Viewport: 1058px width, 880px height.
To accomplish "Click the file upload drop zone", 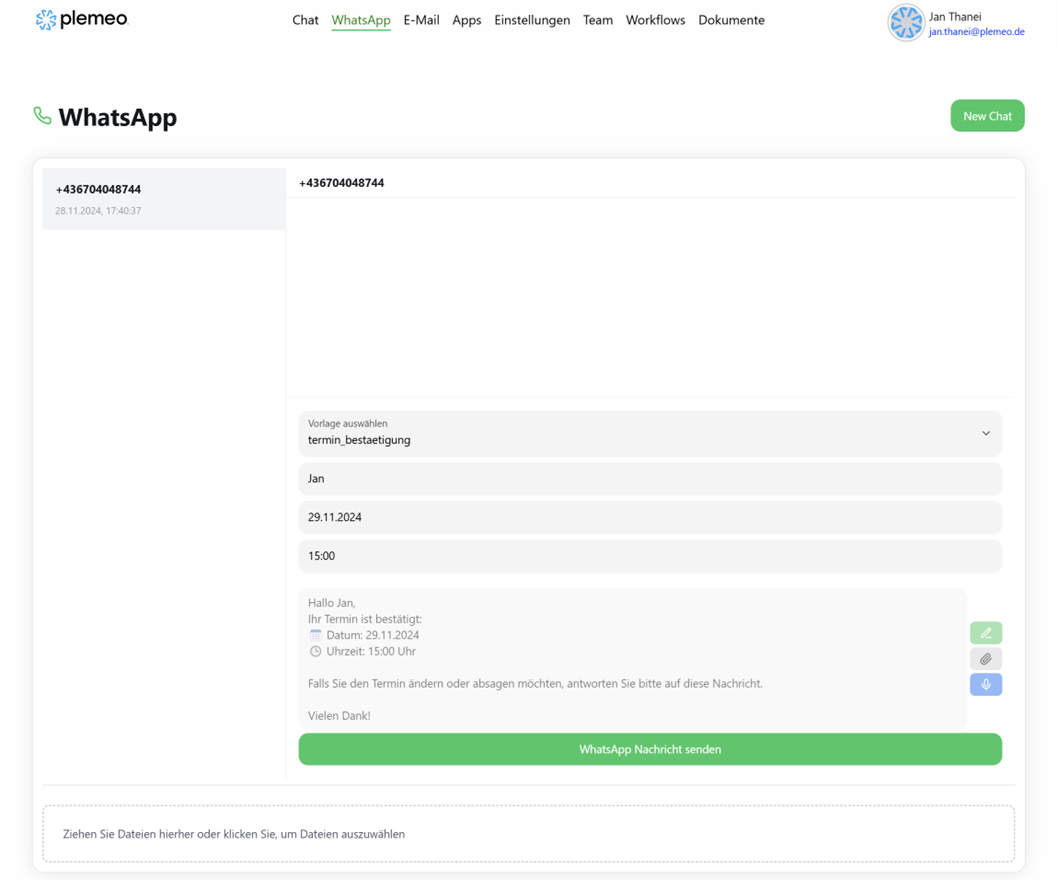I will 528,834.
